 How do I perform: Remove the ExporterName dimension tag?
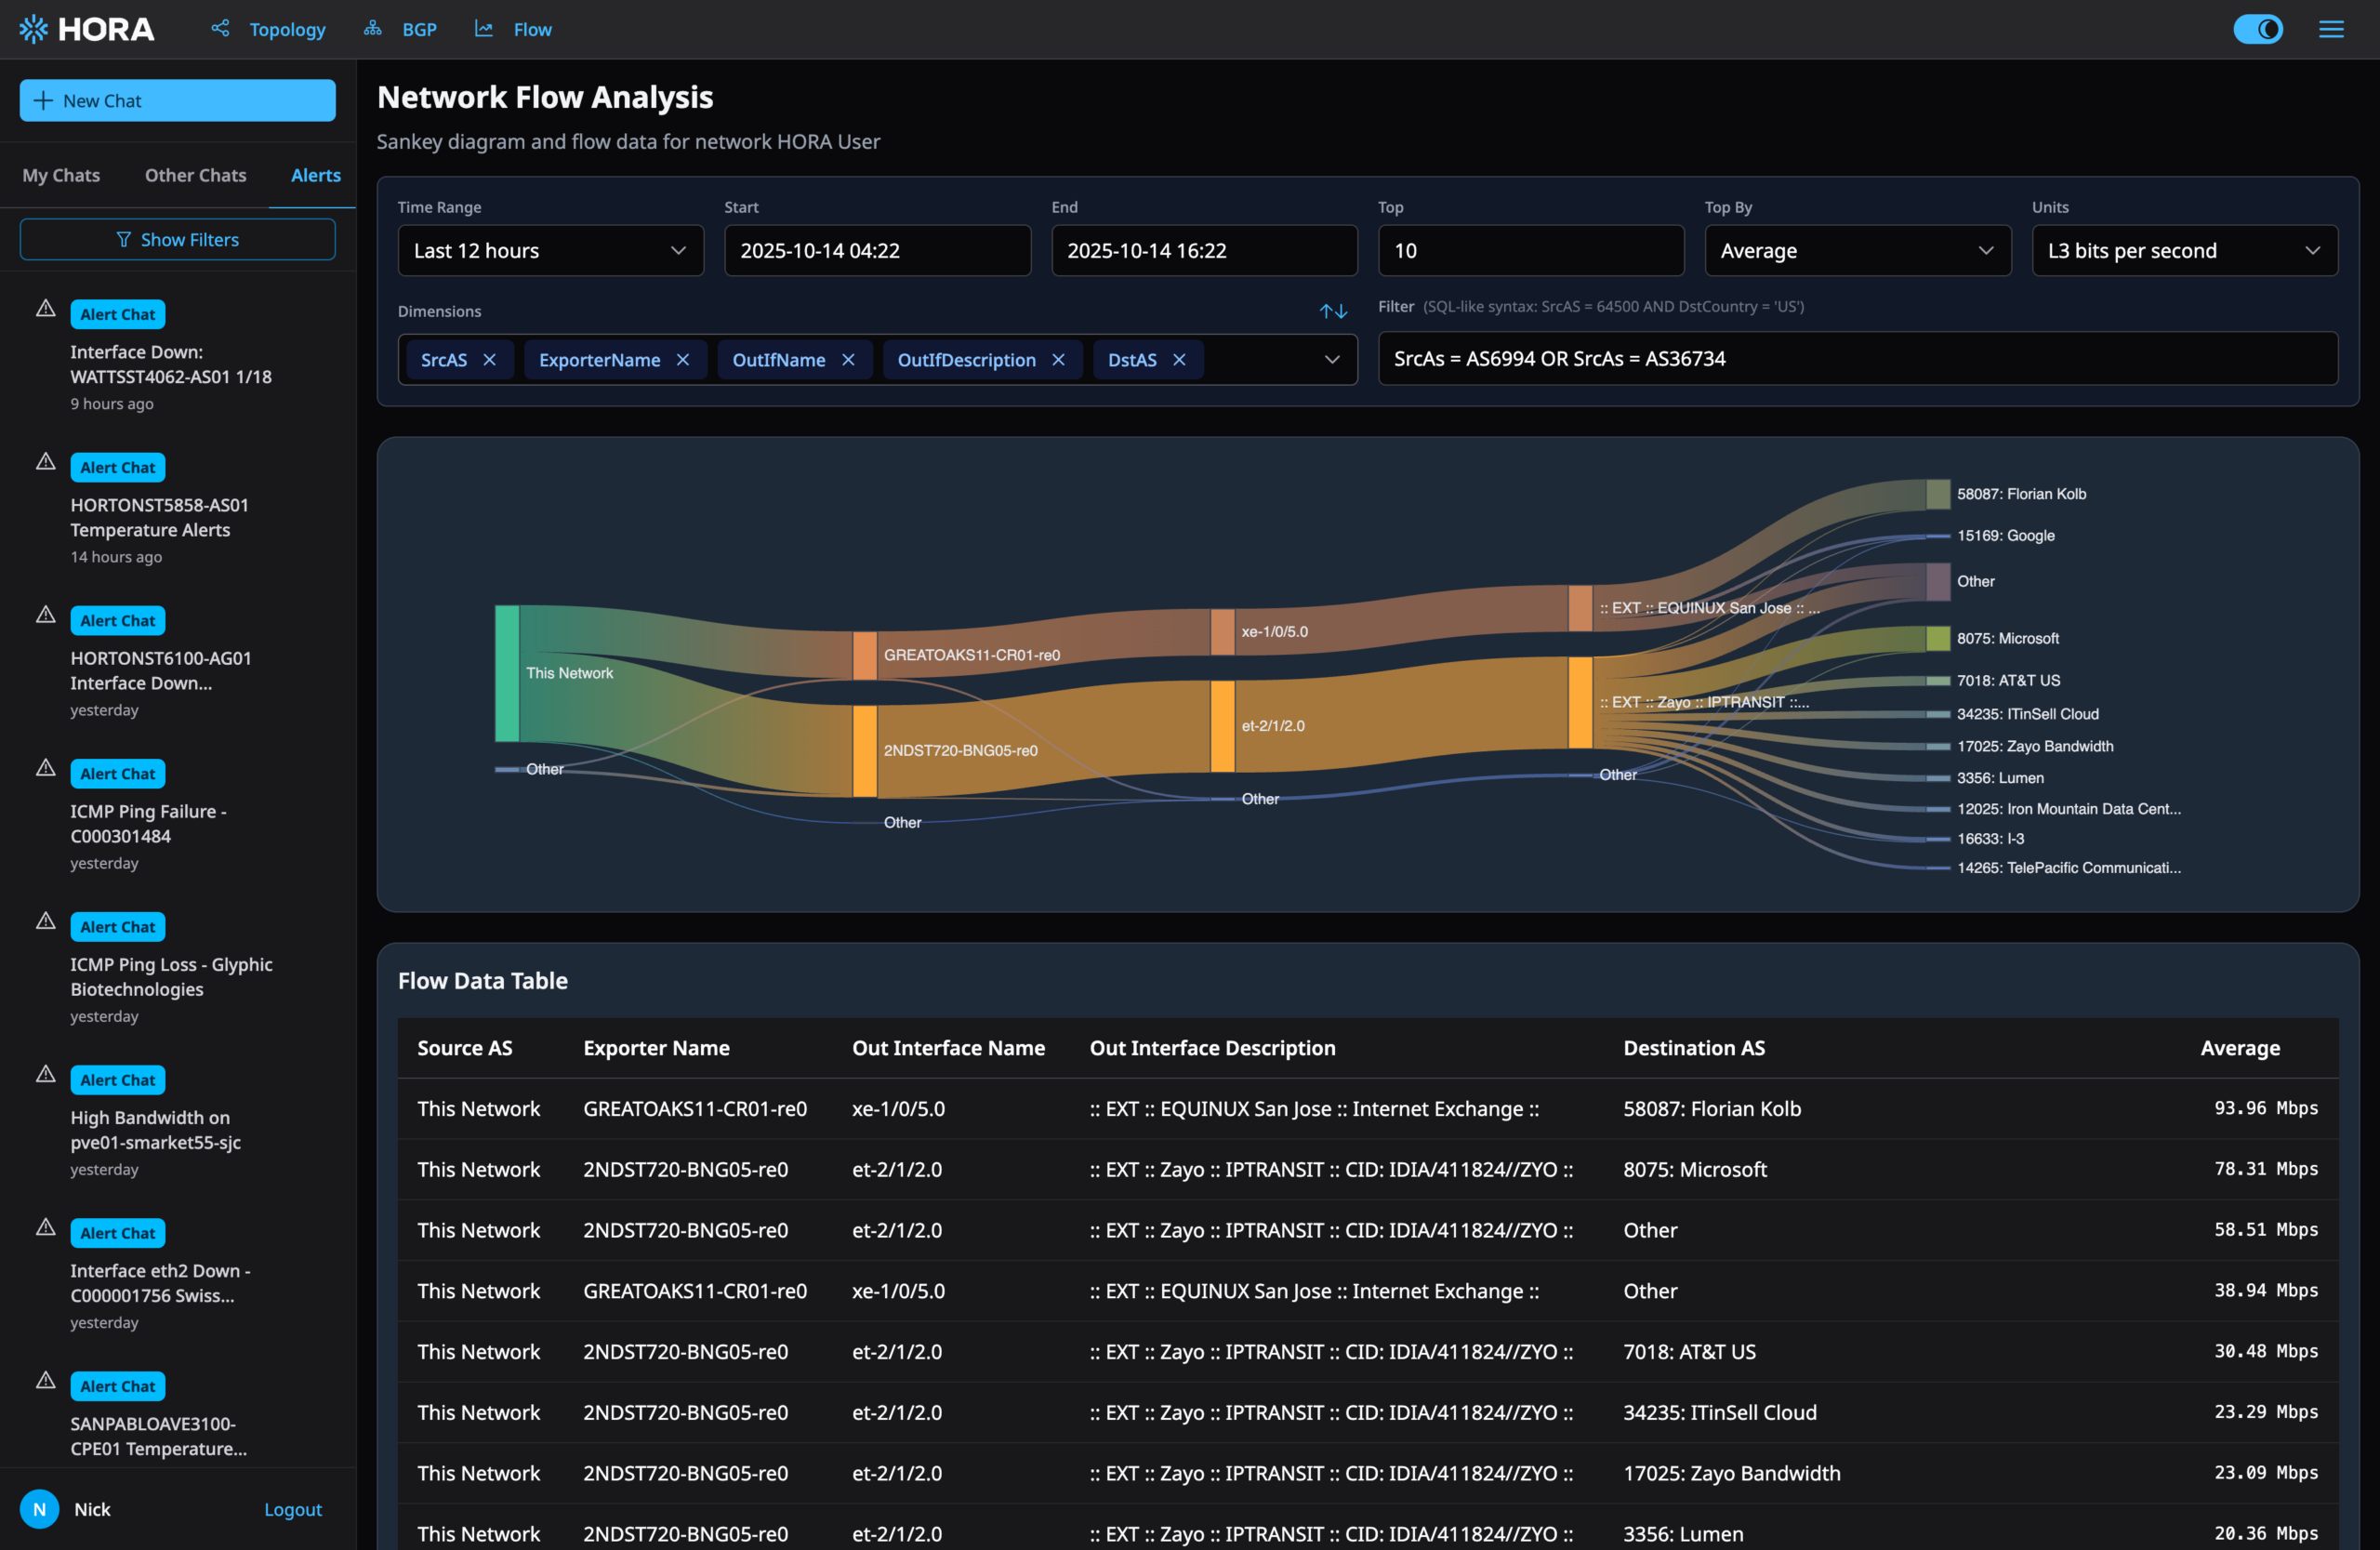[x=683, y=360]
